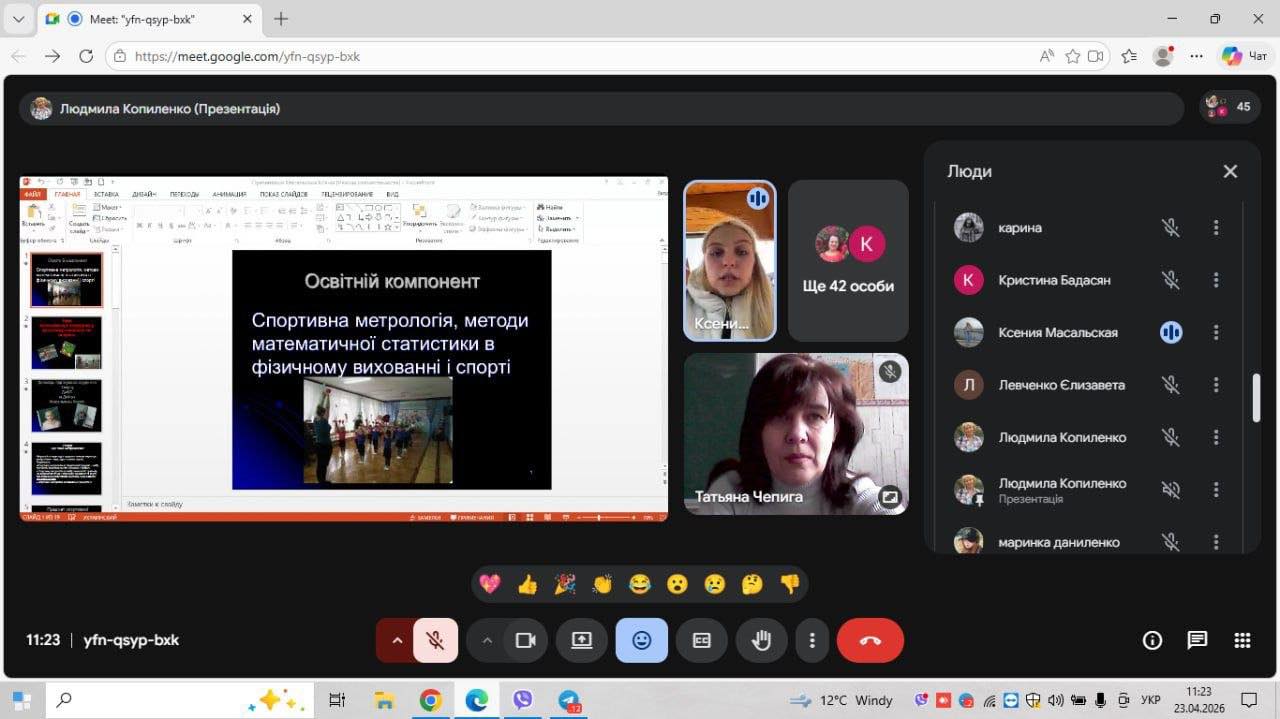This screenshot has width=1280, height=719.
Task: Open meeting details info icon
Action: pos(1152,641)
